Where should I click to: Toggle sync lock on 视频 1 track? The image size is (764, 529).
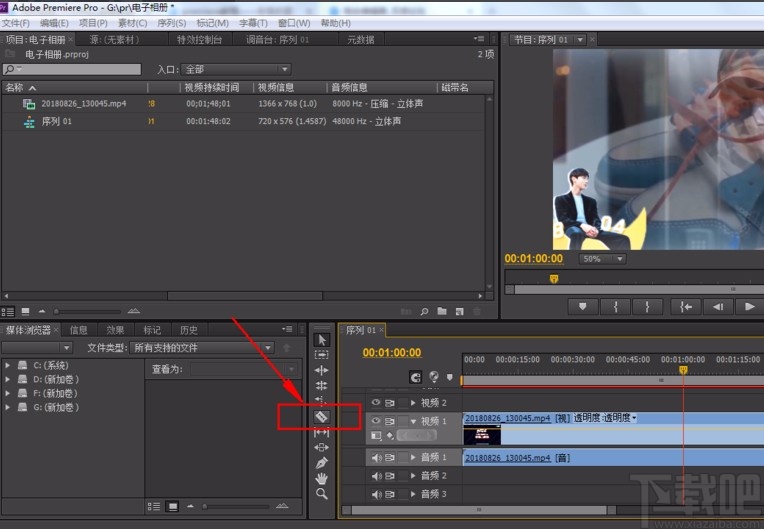point(390,421)
